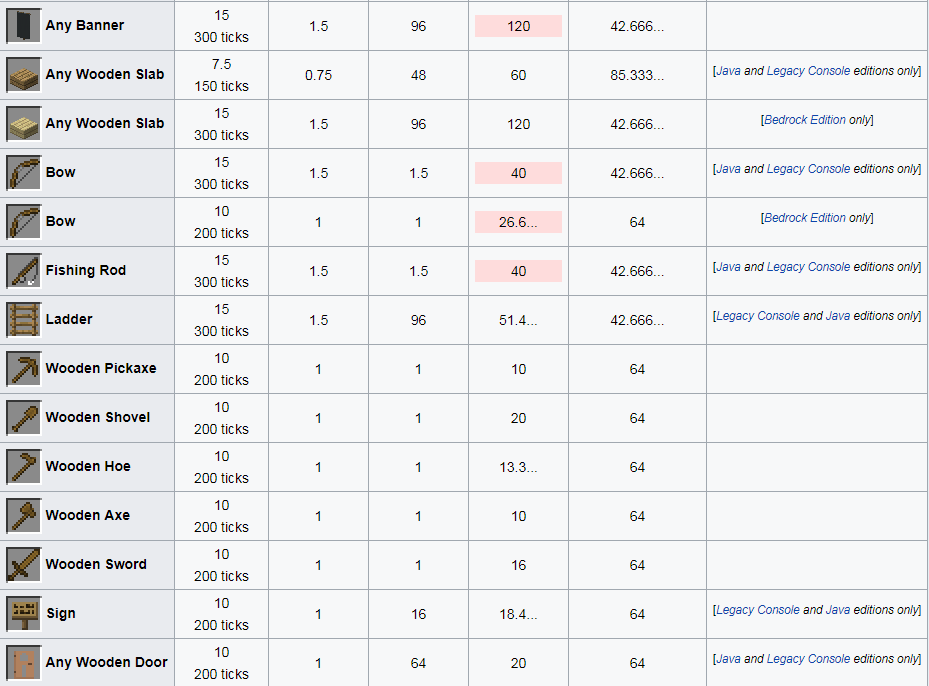Click the Bow icon in the Bedrock row
This screenshot has height=686, width=929.
[x=23, y=221]
